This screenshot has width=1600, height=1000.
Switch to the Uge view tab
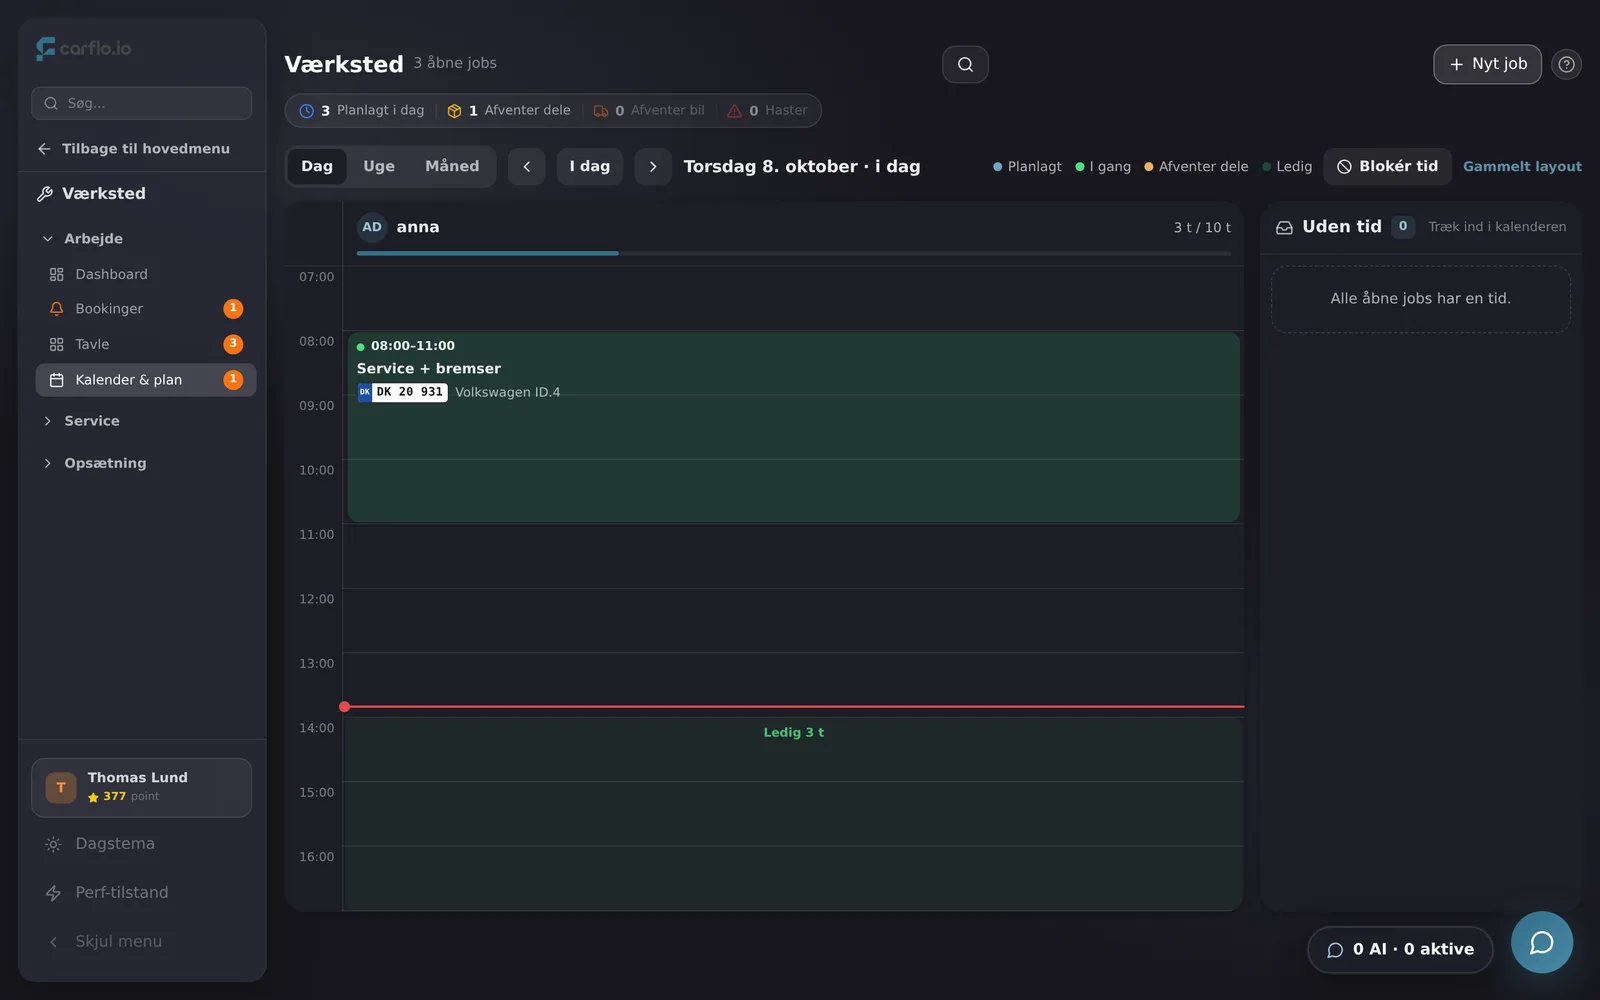point(379,166)
